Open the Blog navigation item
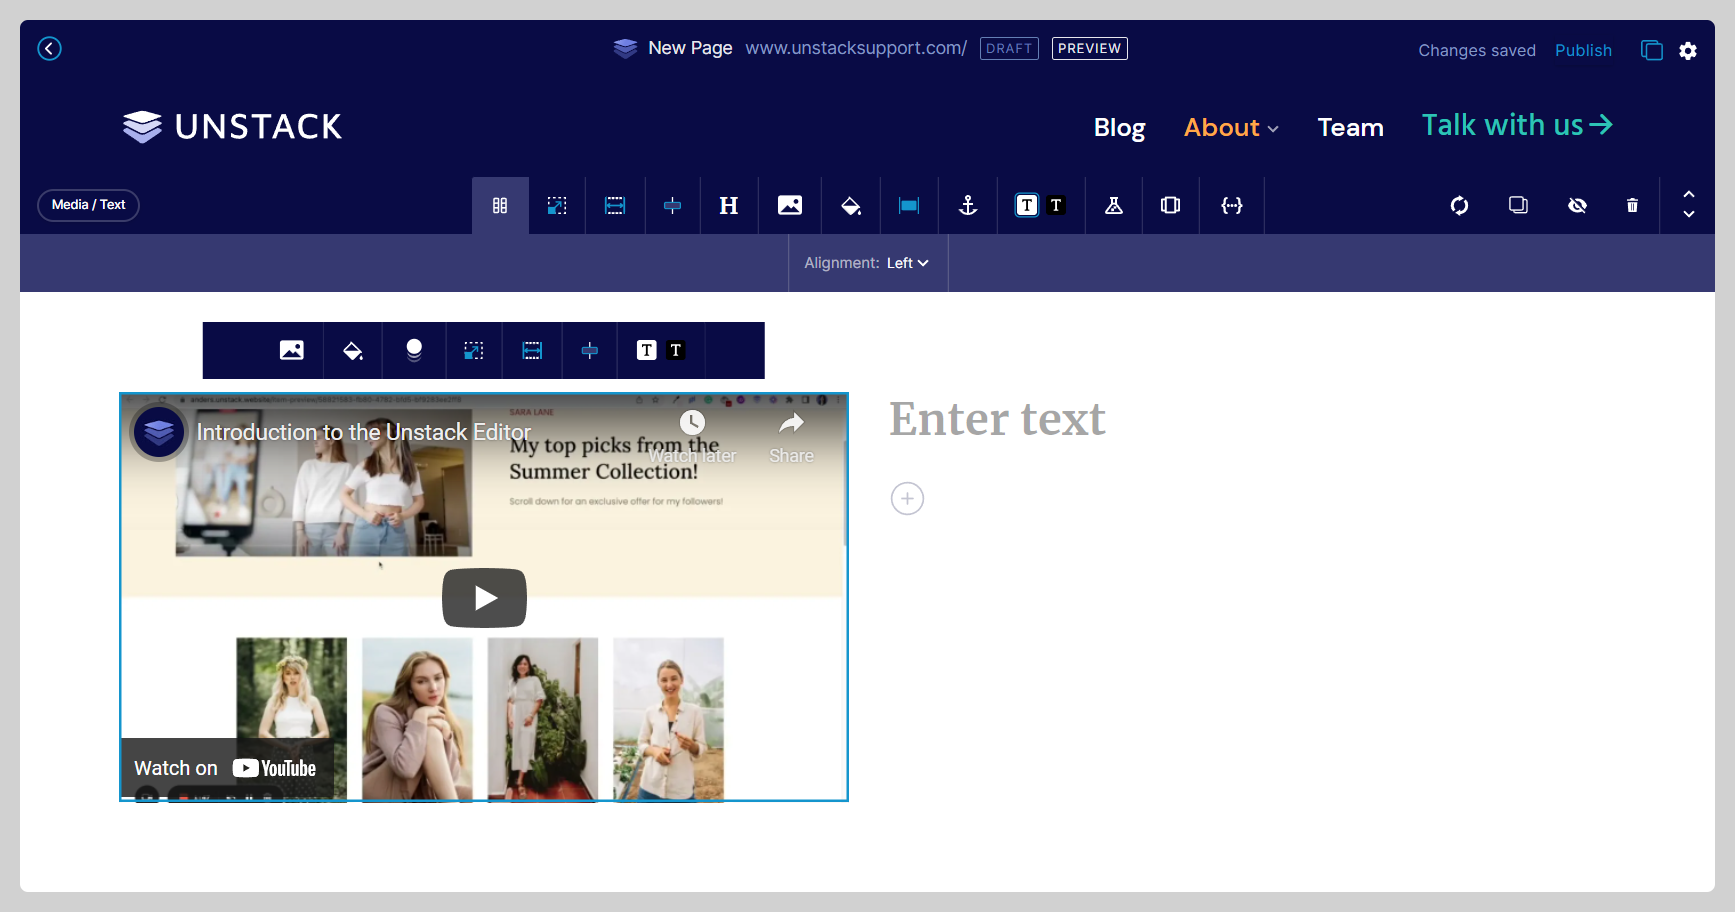Viewport: 1735px width, 912px height. pos(1119,127)
